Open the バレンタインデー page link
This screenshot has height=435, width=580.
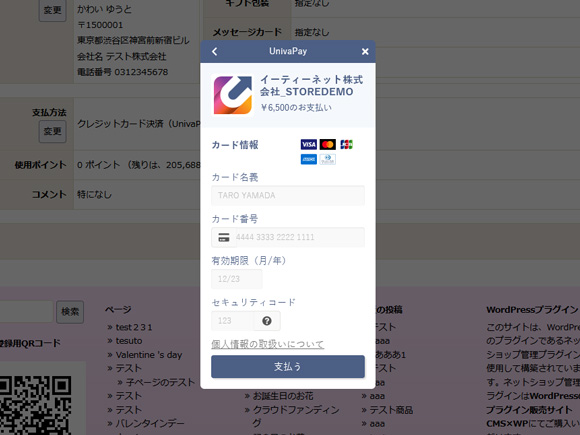(x=150, y=424)
